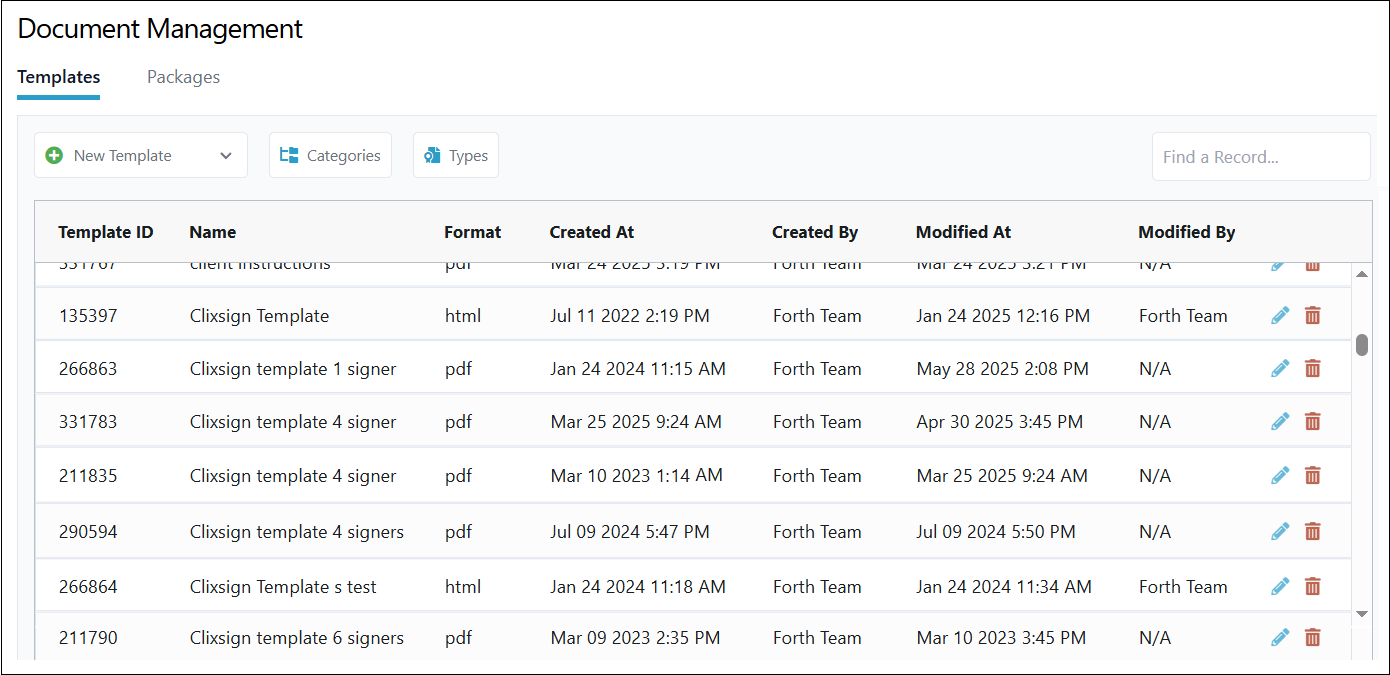Switch to the Packages tab
The height and width of the screenshot is (675, 1390).
point(183,77)
